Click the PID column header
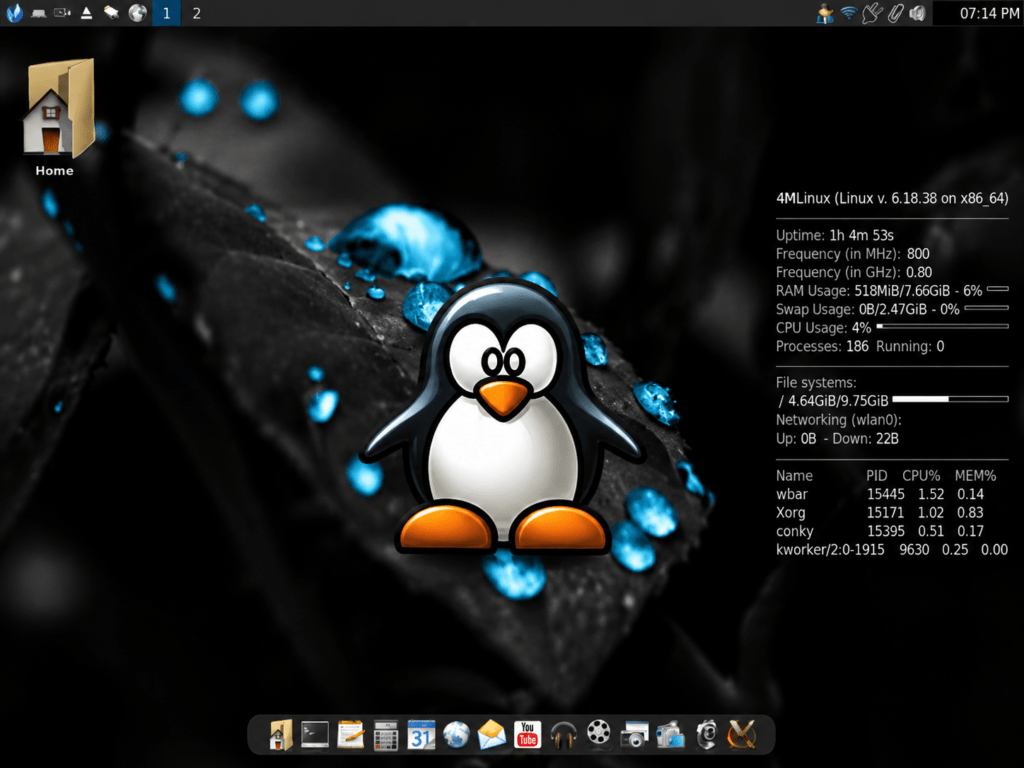This screenshot has width=1024, height=768. (x=876, y=475)
